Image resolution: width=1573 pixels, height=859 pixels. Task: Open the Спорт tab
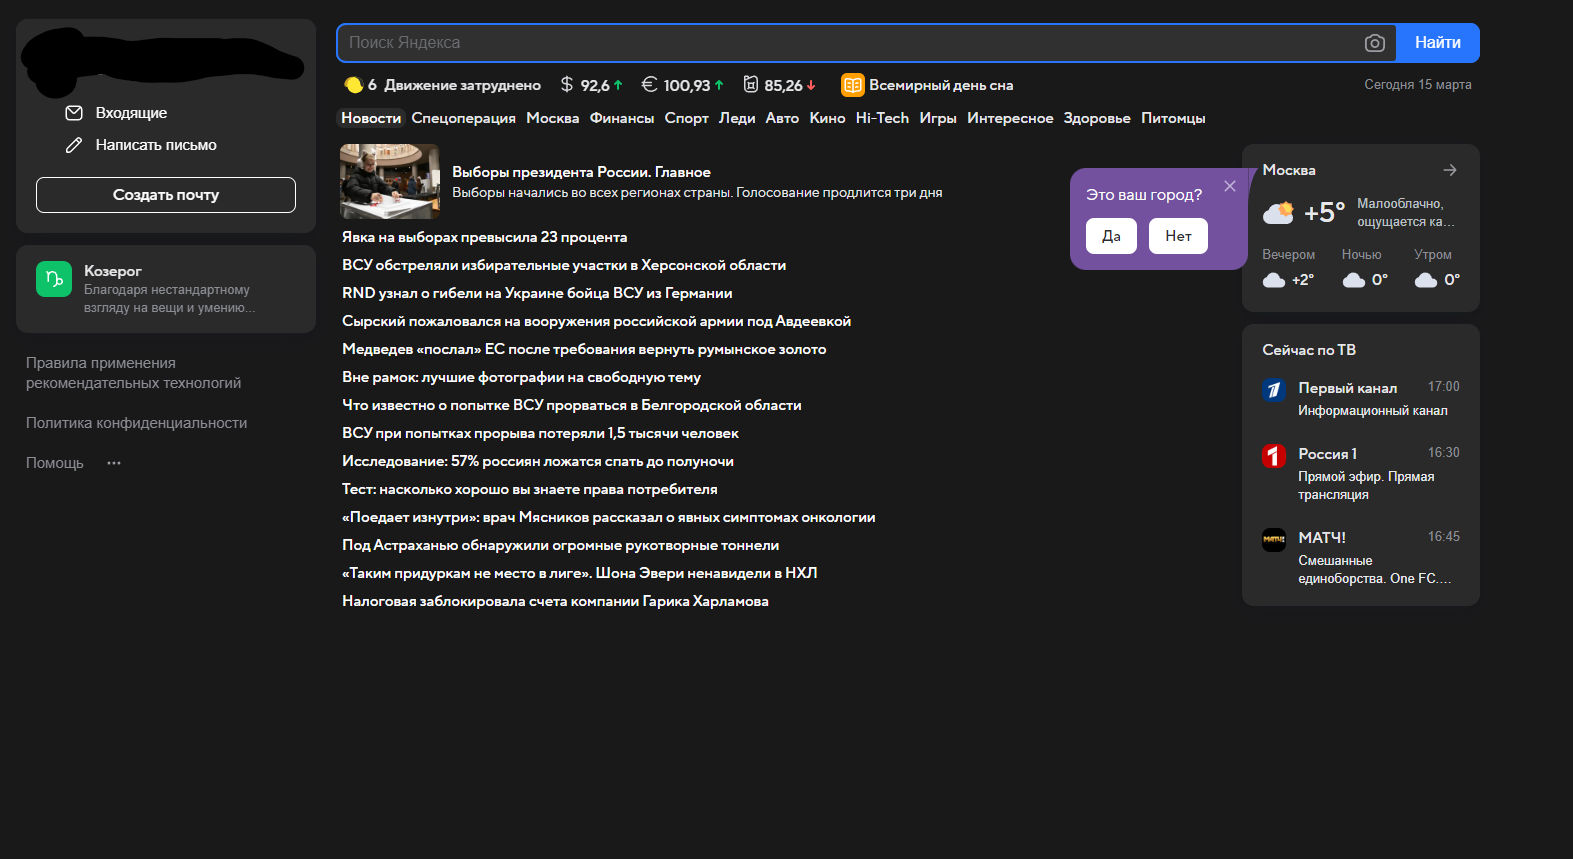(x=687, y=118)
